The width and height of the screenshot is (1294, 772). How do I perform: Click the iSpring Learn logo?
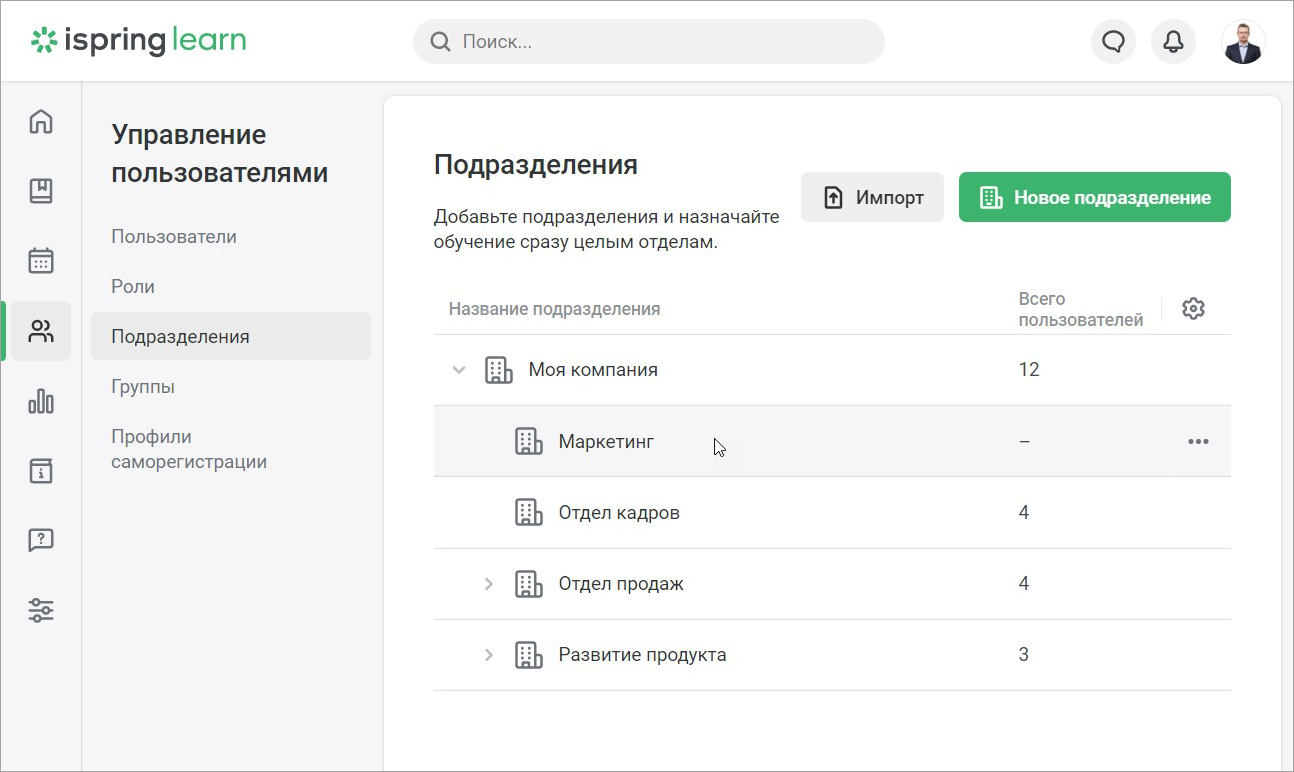(138, 41)
